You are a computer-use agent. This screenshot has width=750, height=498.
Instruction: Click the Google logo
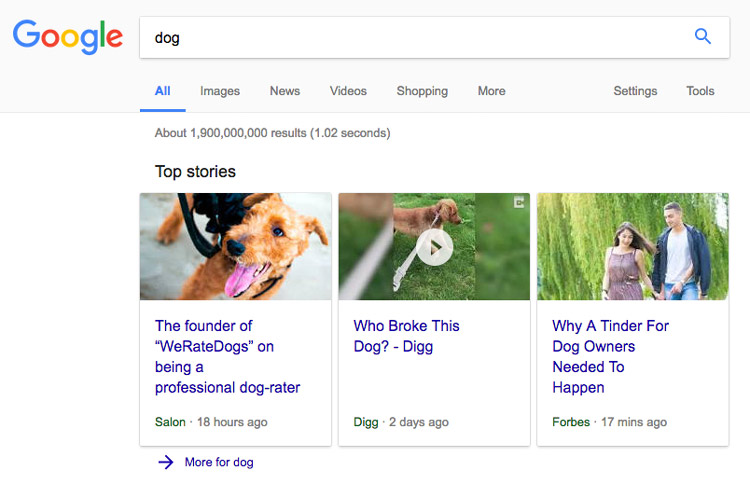point(67,37)
